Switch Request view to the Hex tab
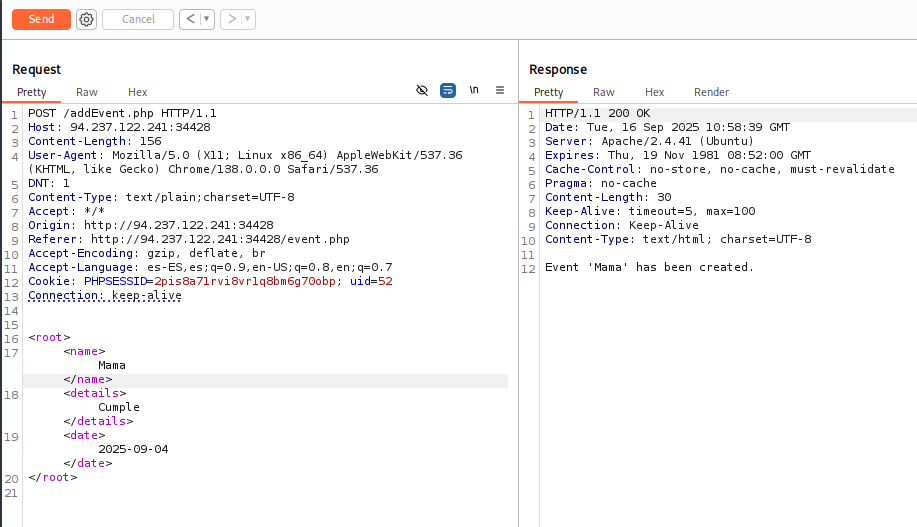This screenshot has height=527, width=917. [138, 92]
